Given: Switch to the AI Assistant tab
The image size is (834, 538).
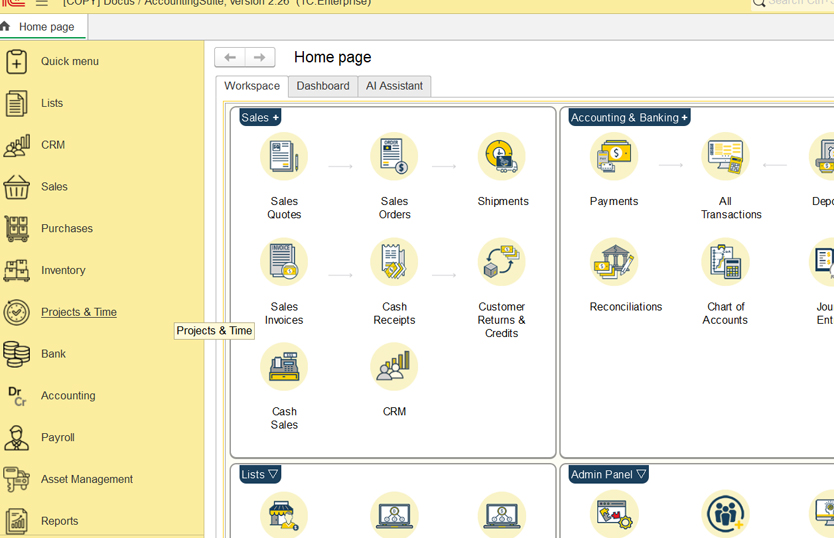Looking at the screenshot, I should click(394, 86).
